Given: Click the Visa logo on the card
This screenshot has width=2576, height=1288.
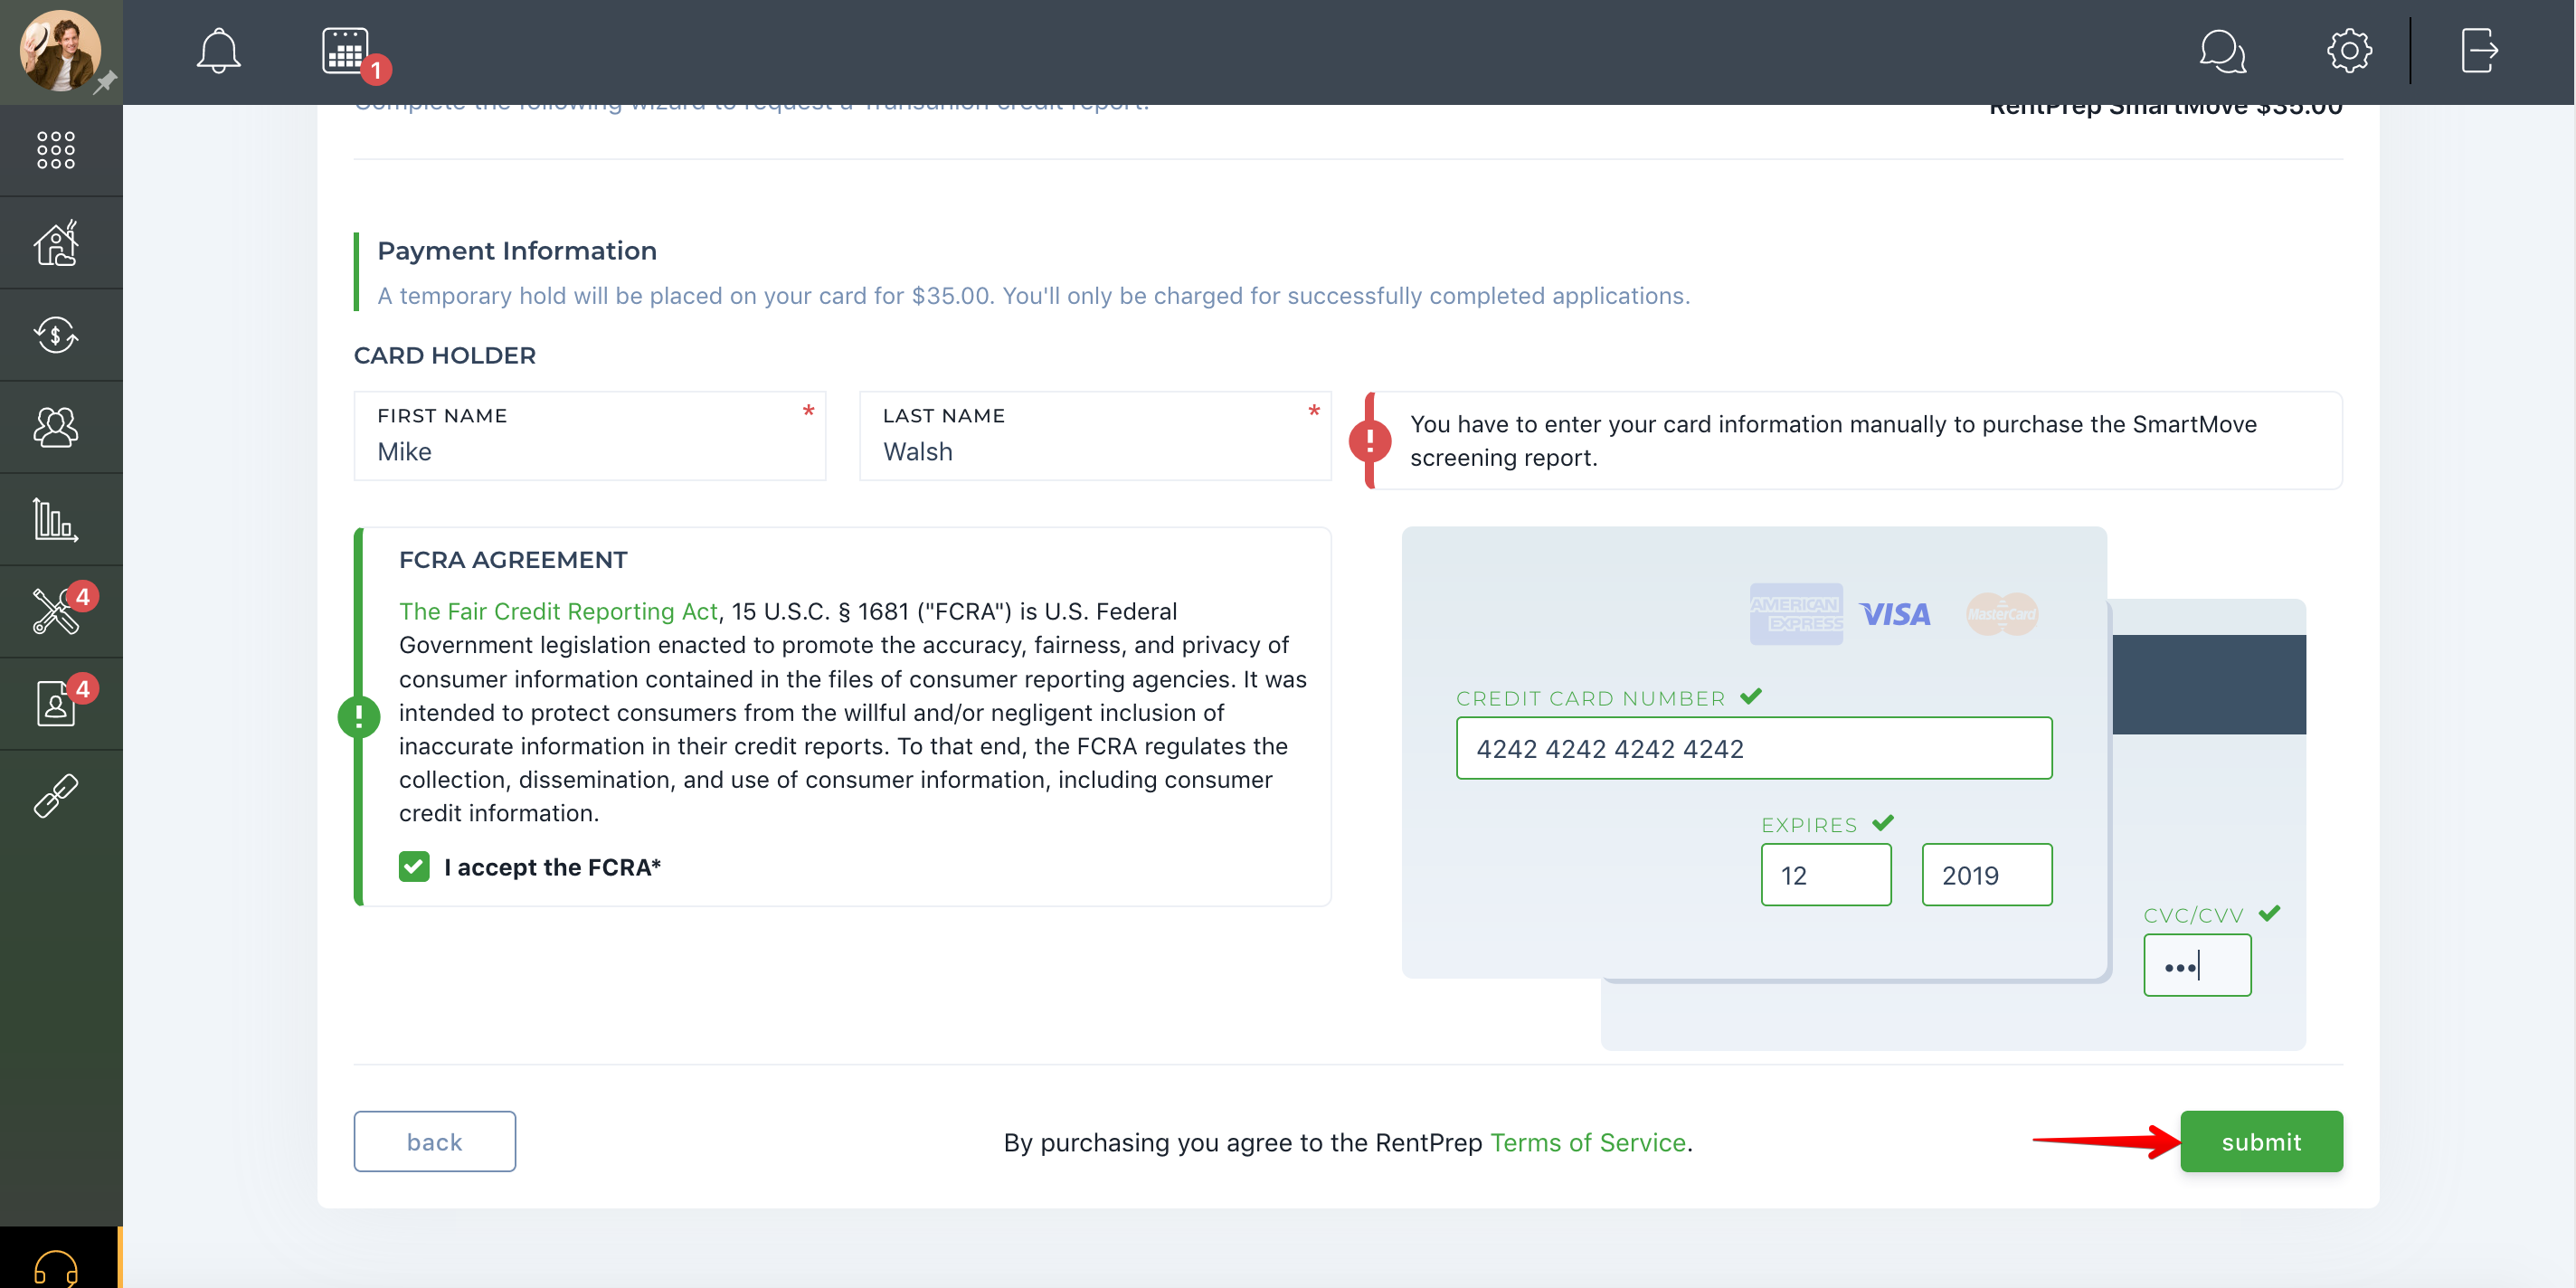Looking at the screenshot, I should (1895, 614).
